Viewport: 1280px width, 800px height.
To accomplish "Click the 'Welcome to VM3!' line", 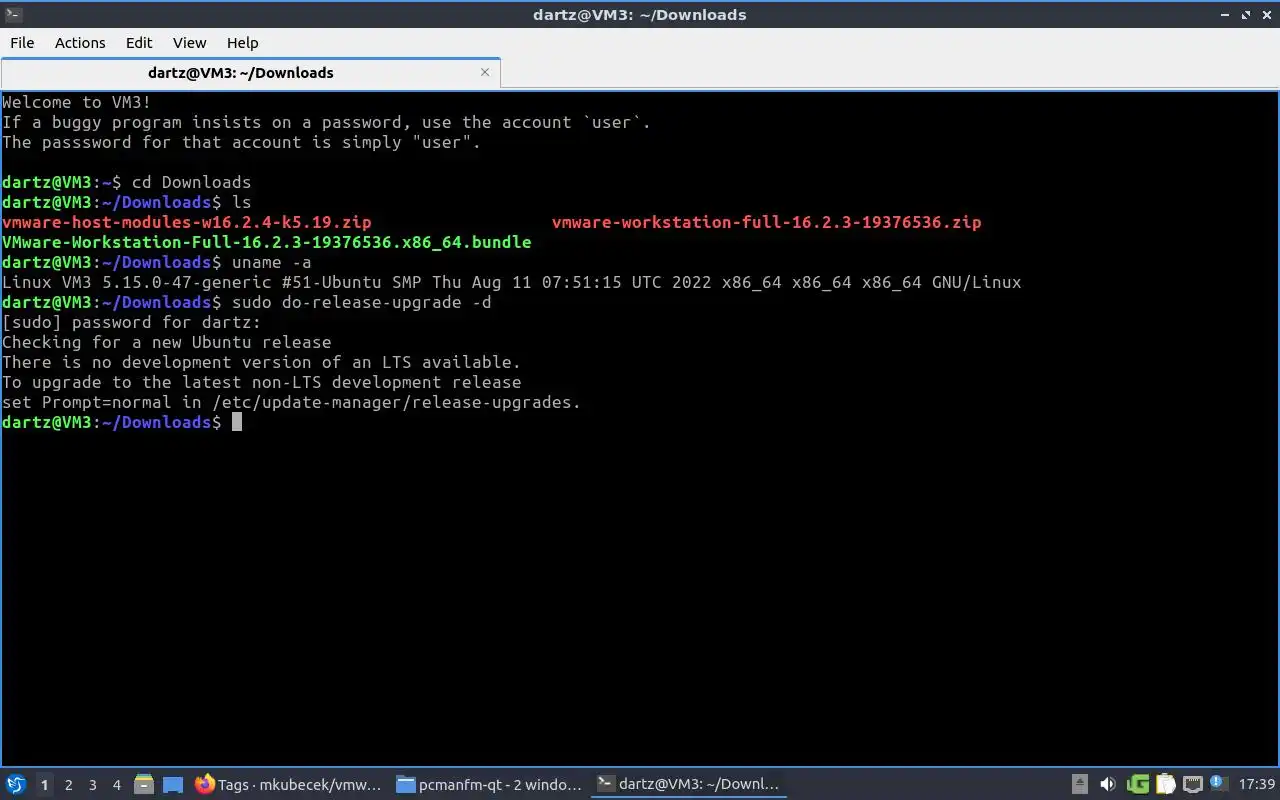I will (x=77, y=102).
